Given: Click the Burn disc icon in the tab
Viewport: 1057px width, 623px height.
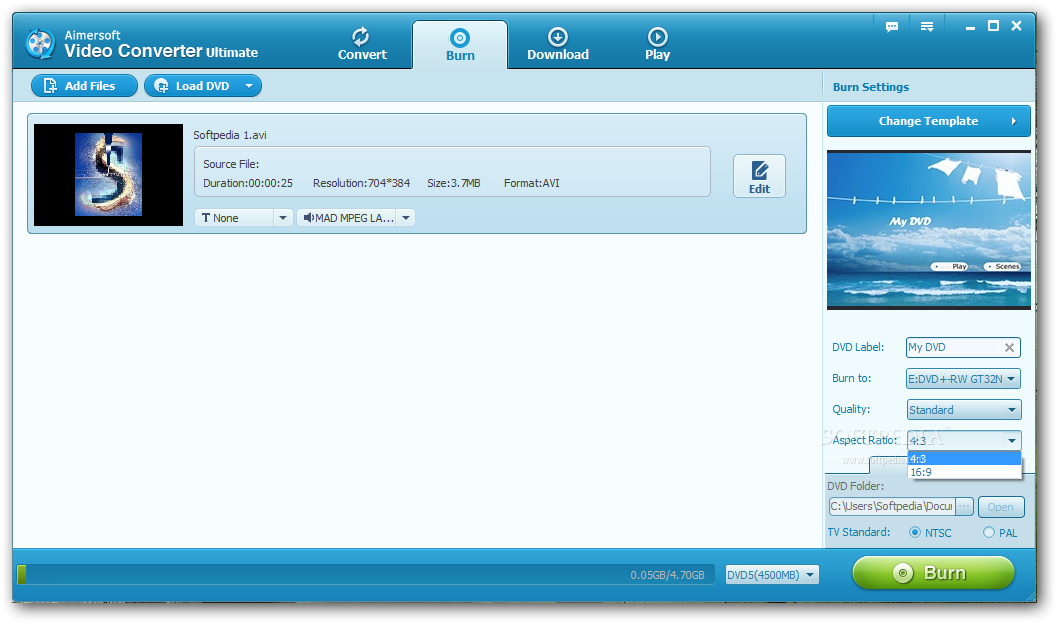Looking at the screenshot, I should tap(460, 38).
